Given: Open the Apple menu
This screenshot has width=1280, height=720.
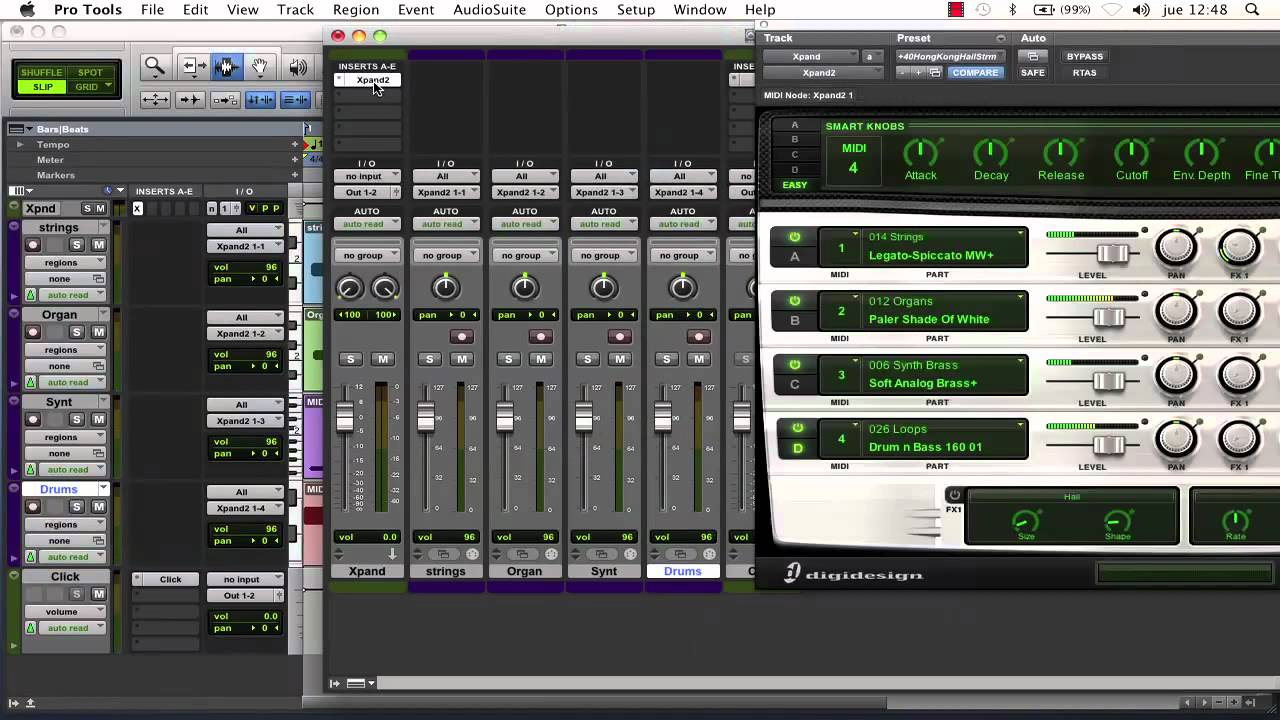Looking at the screenshot, I should coord(26,10).
